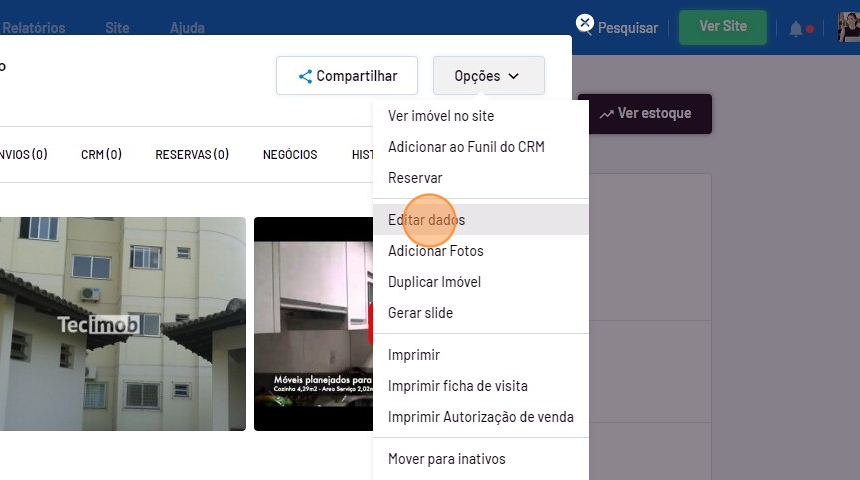This screenshot has height=480, width=860.
Task: Choose Duplicar Imóvel option
Action: click(435, 282)
